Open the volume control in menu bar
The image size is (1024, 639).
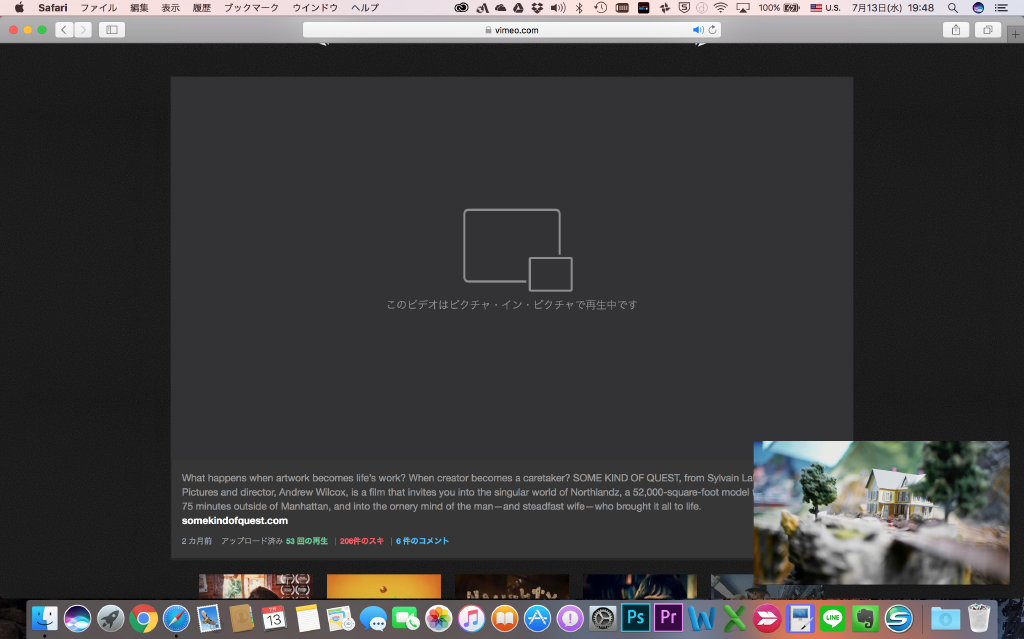pos(558,8)
